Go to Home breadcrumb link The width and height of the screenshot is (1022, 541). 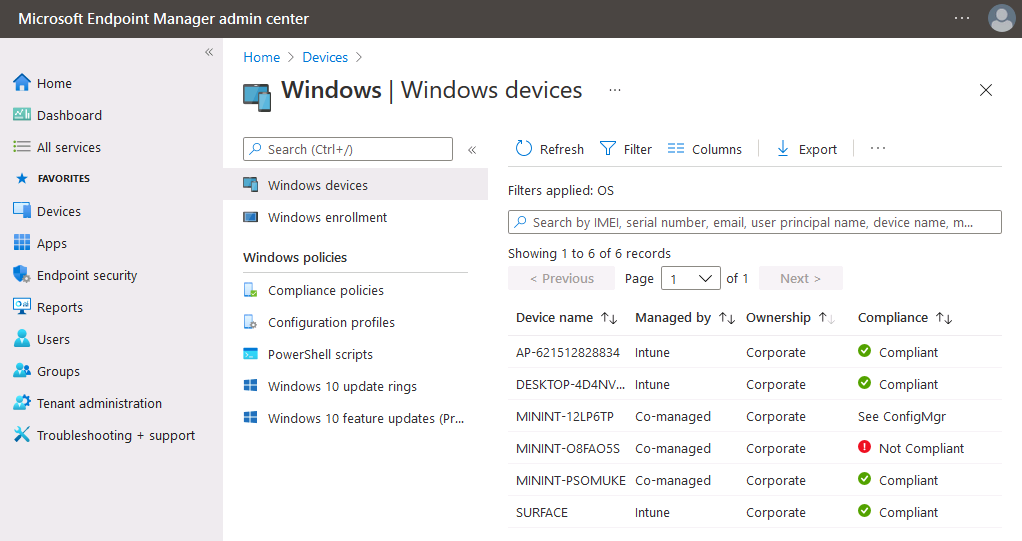(261, 57)
